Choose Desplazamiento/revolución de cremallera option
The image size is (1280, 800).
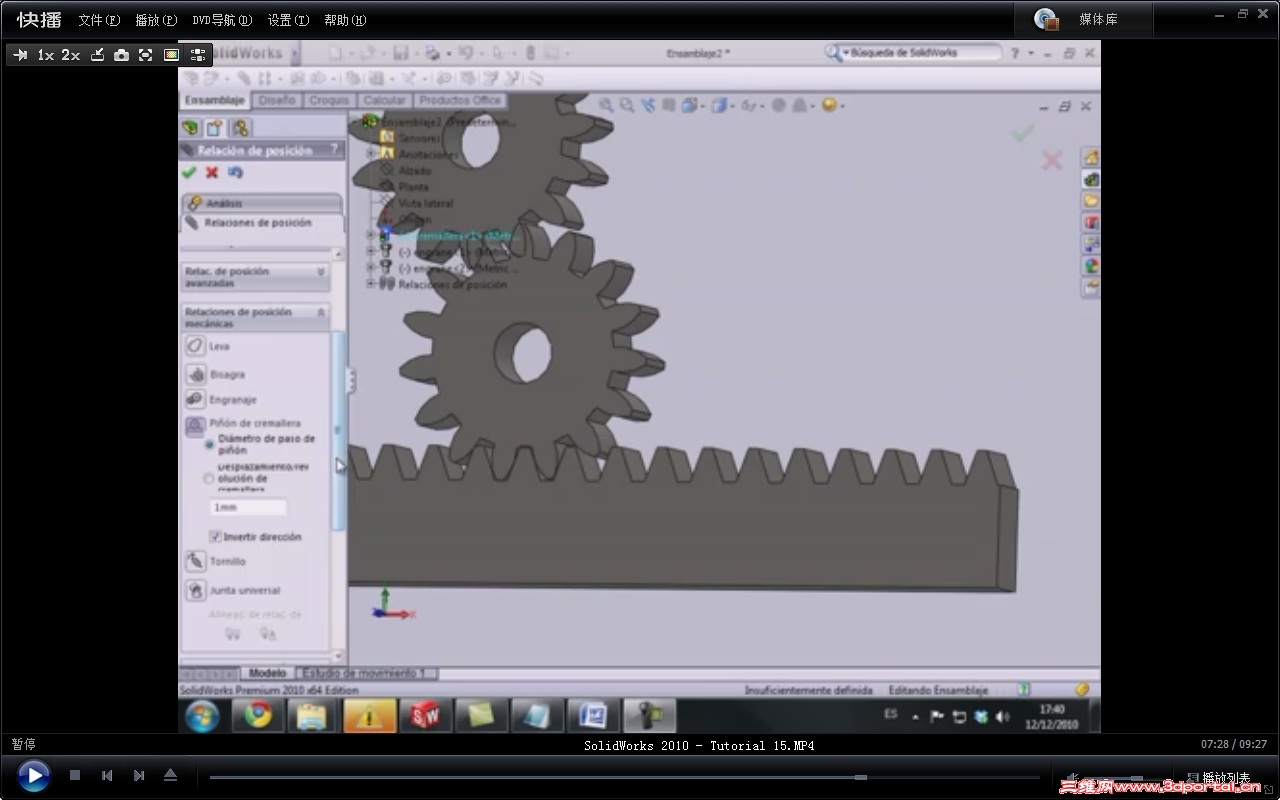(x=209, y=478)
